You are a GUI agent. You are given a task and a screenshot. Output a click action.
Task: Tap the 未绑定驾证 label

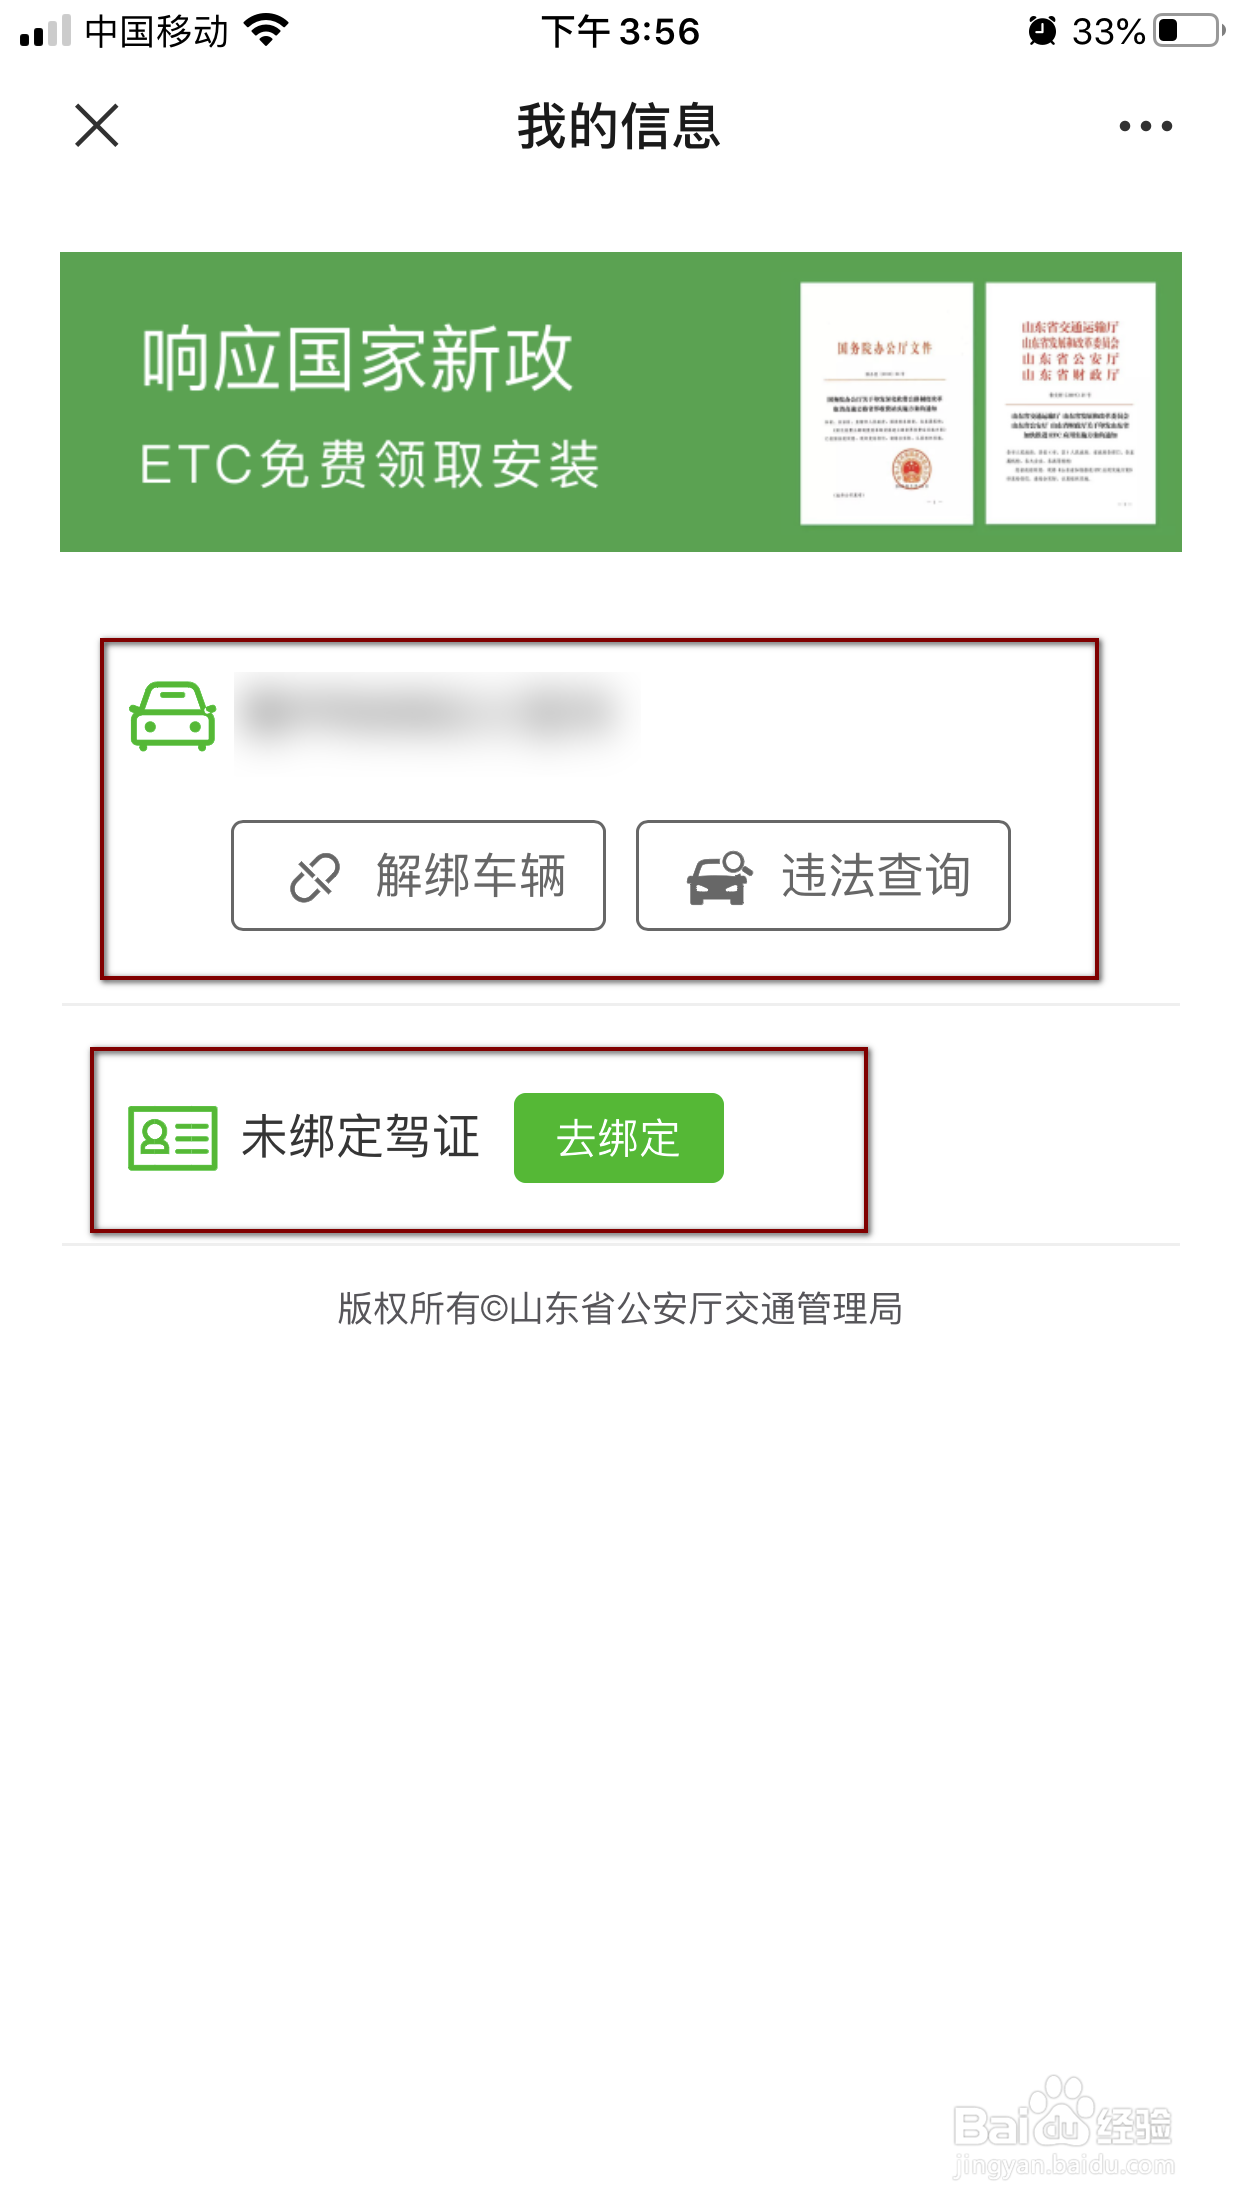361,1138
